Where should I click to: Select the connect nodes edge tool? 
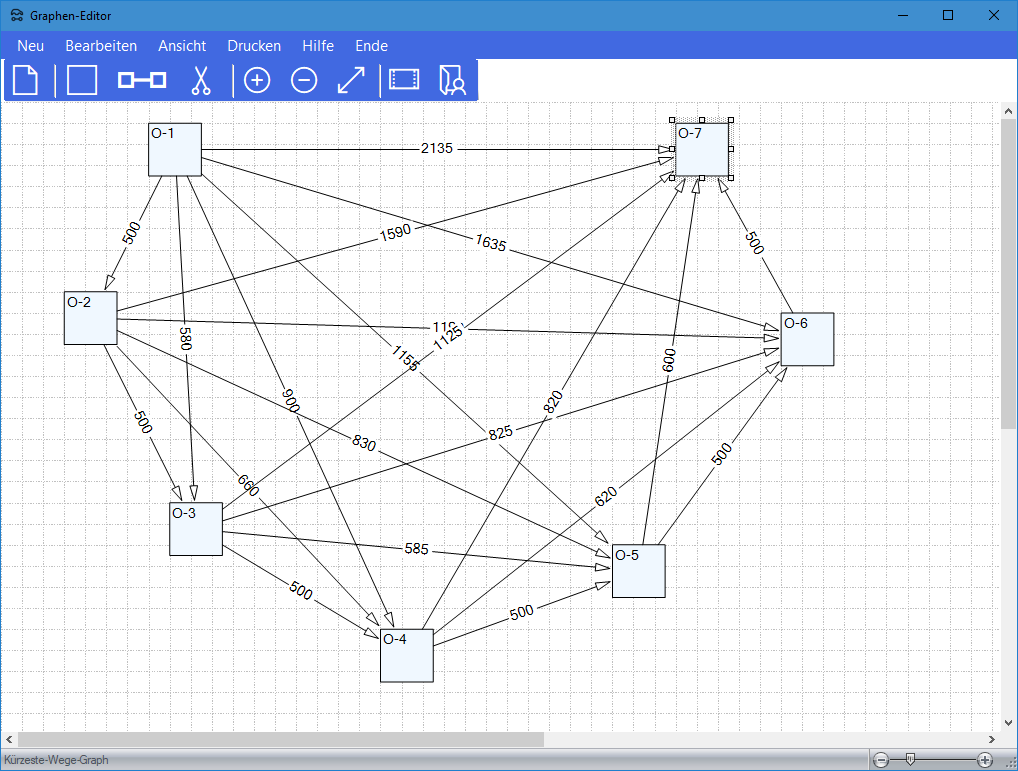tap(142, 80)
